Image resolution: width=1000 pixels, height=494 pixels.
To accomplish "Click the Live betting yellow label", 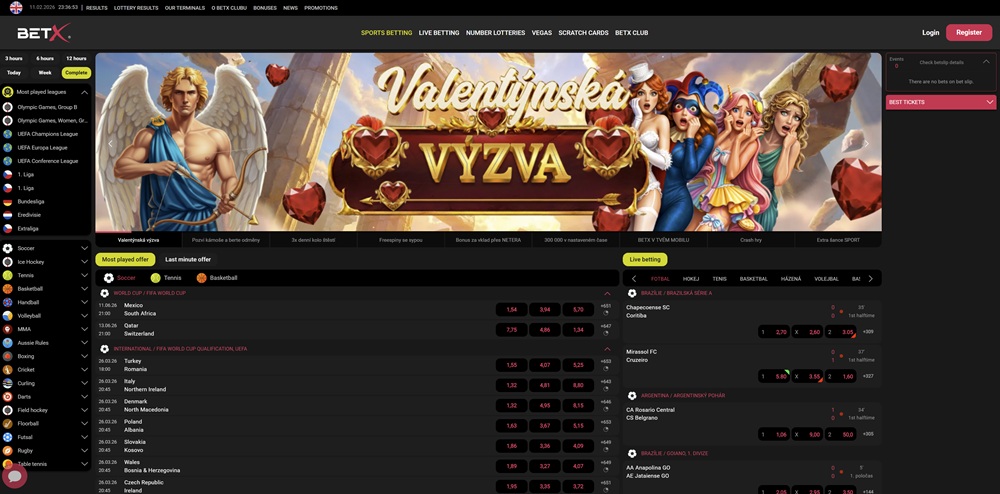I will [645, 259].
